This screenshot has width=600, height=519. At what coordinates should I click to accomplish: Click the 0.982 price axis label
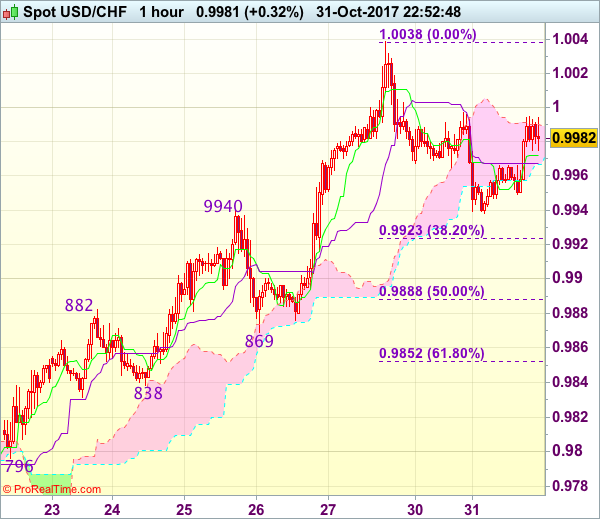(x=570, y=417)
